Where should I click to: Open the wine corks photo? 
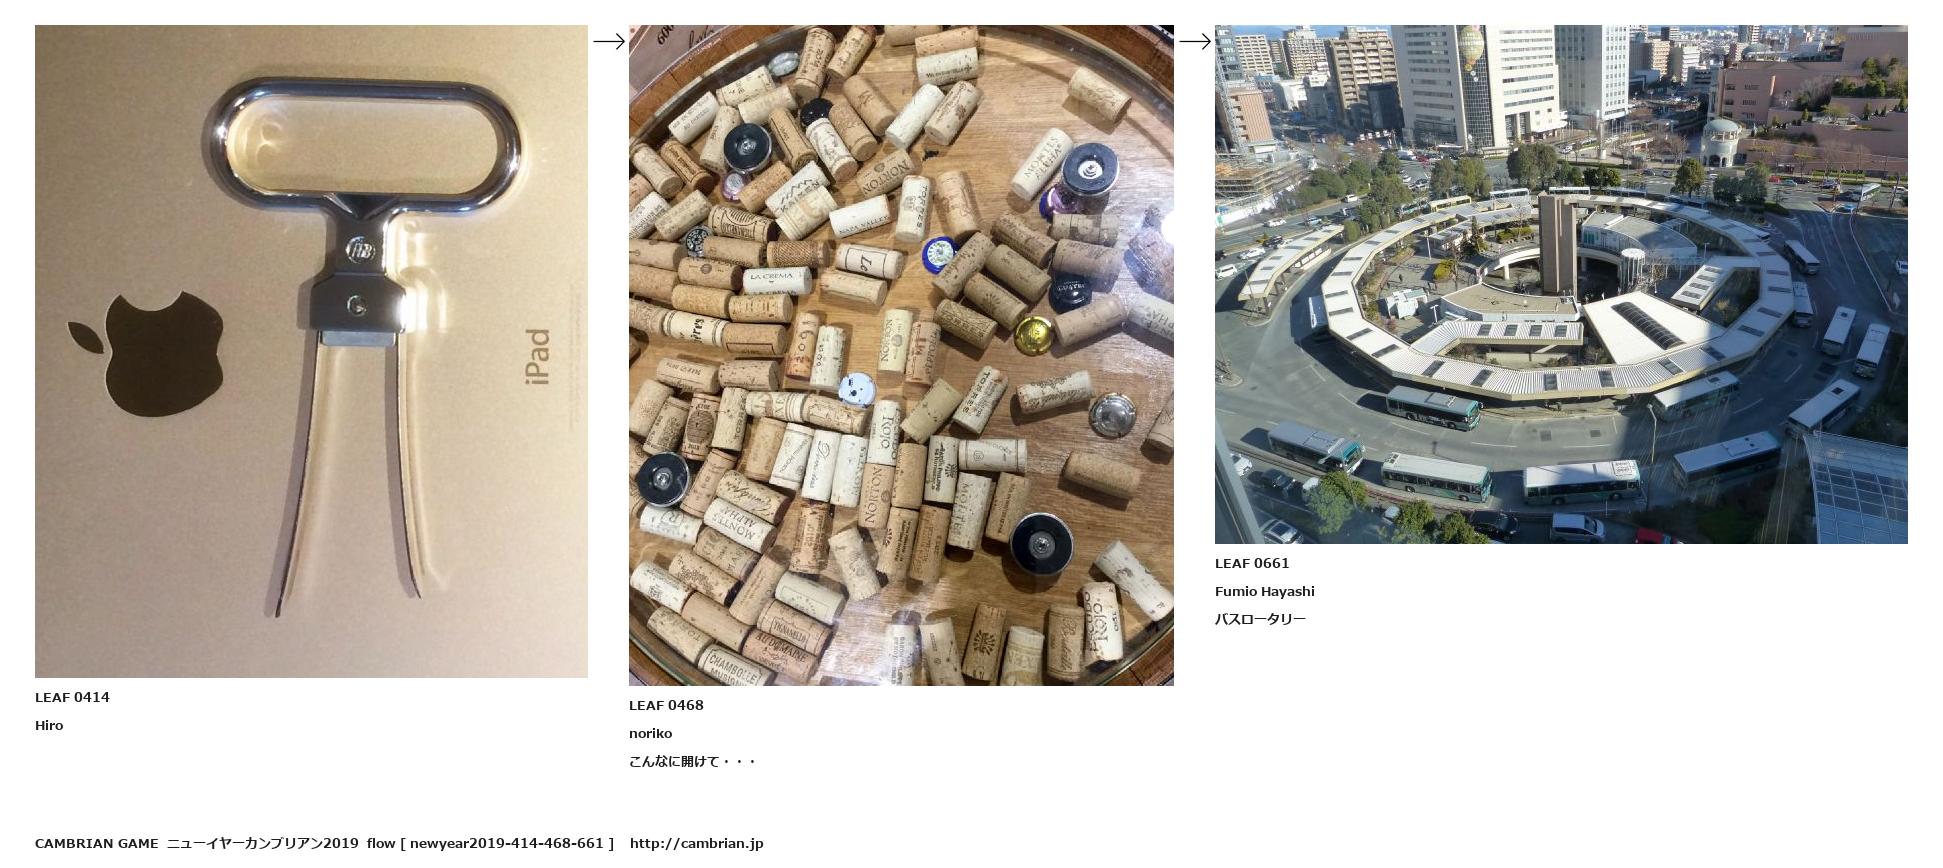point(901,355)
